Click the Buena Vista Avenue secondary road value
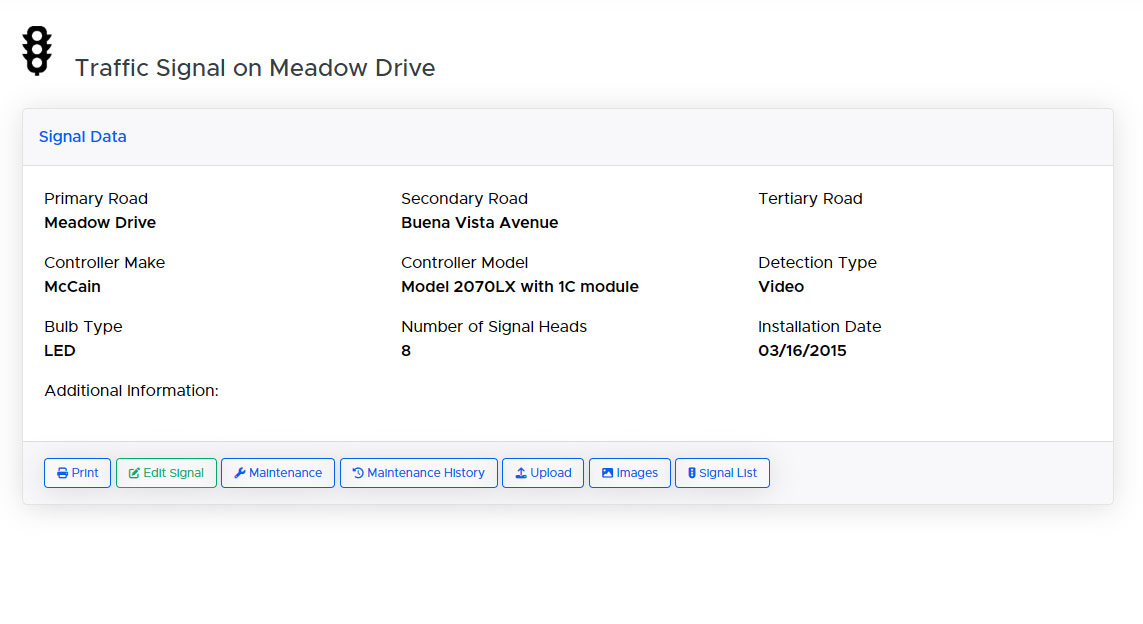 [479, 223]
